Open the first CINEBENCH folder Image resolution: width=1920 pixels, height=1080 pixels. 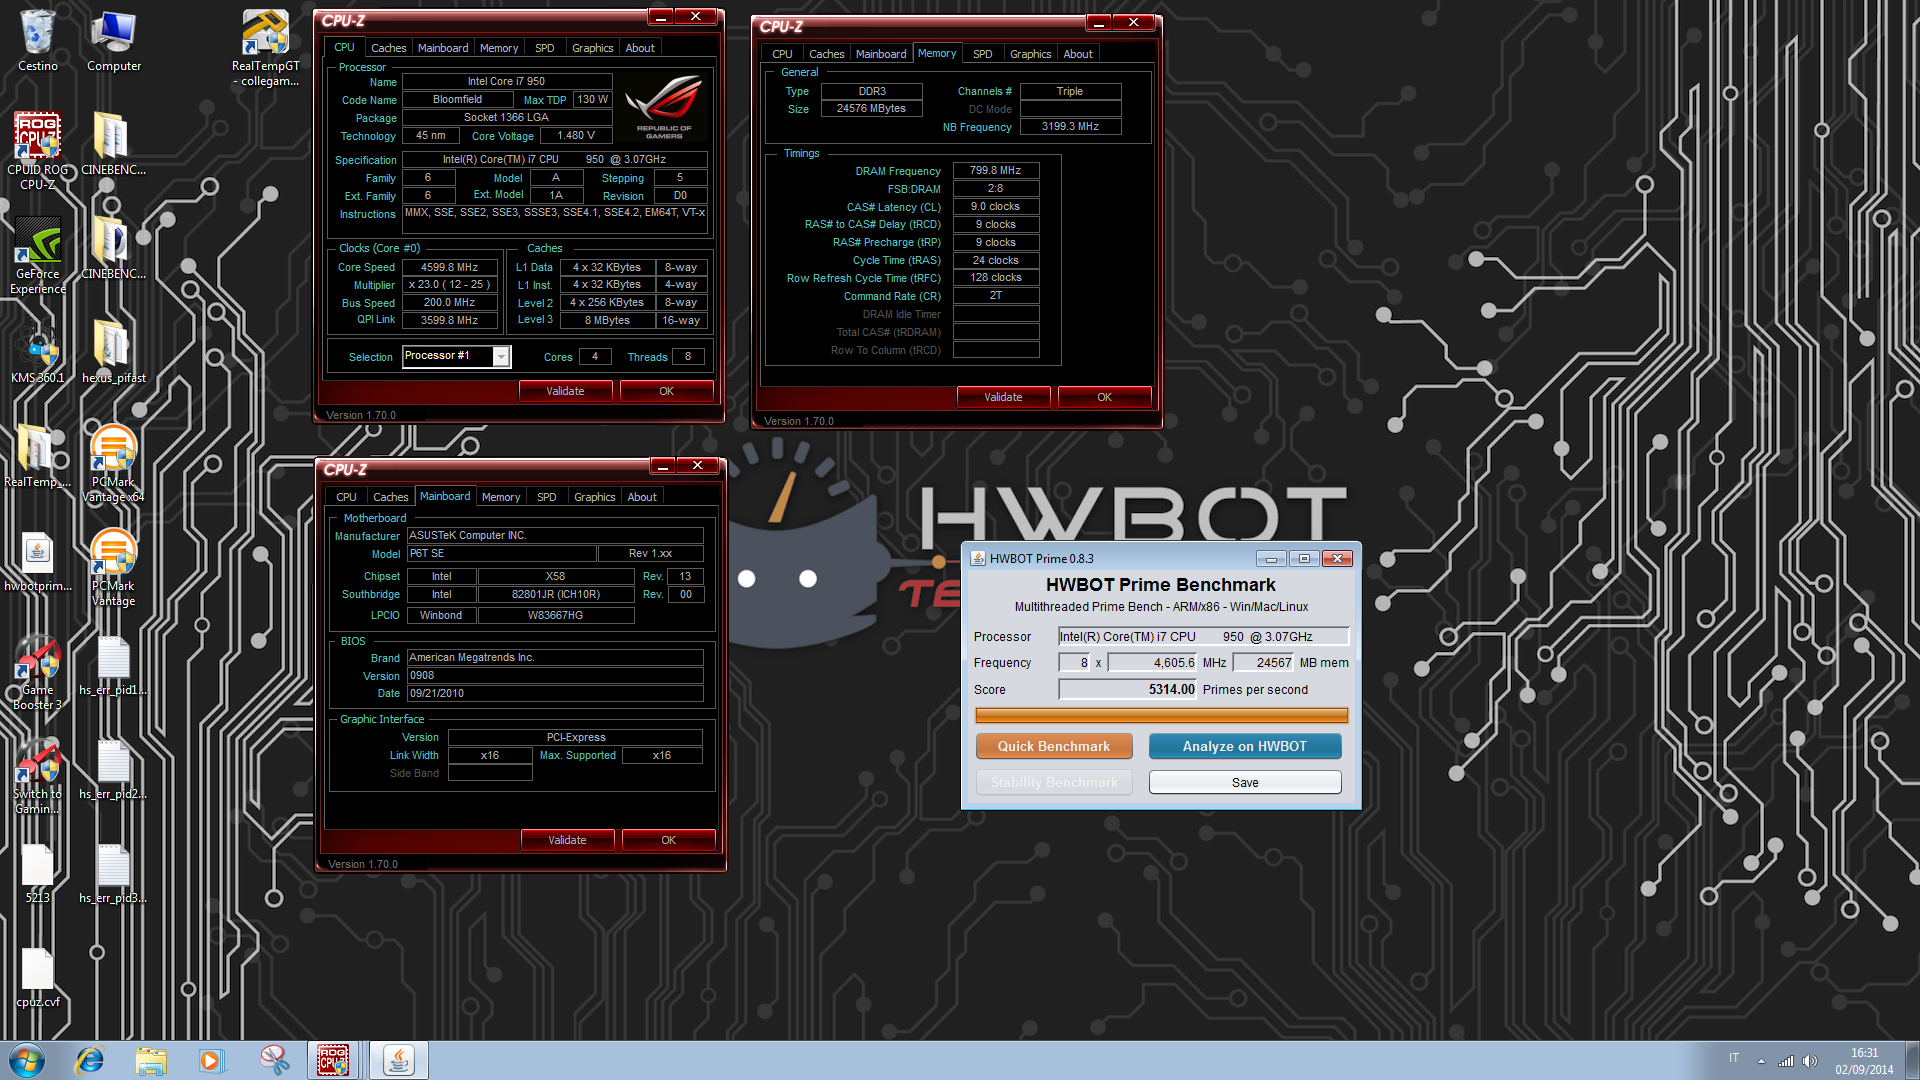click(x=113, y=143)
